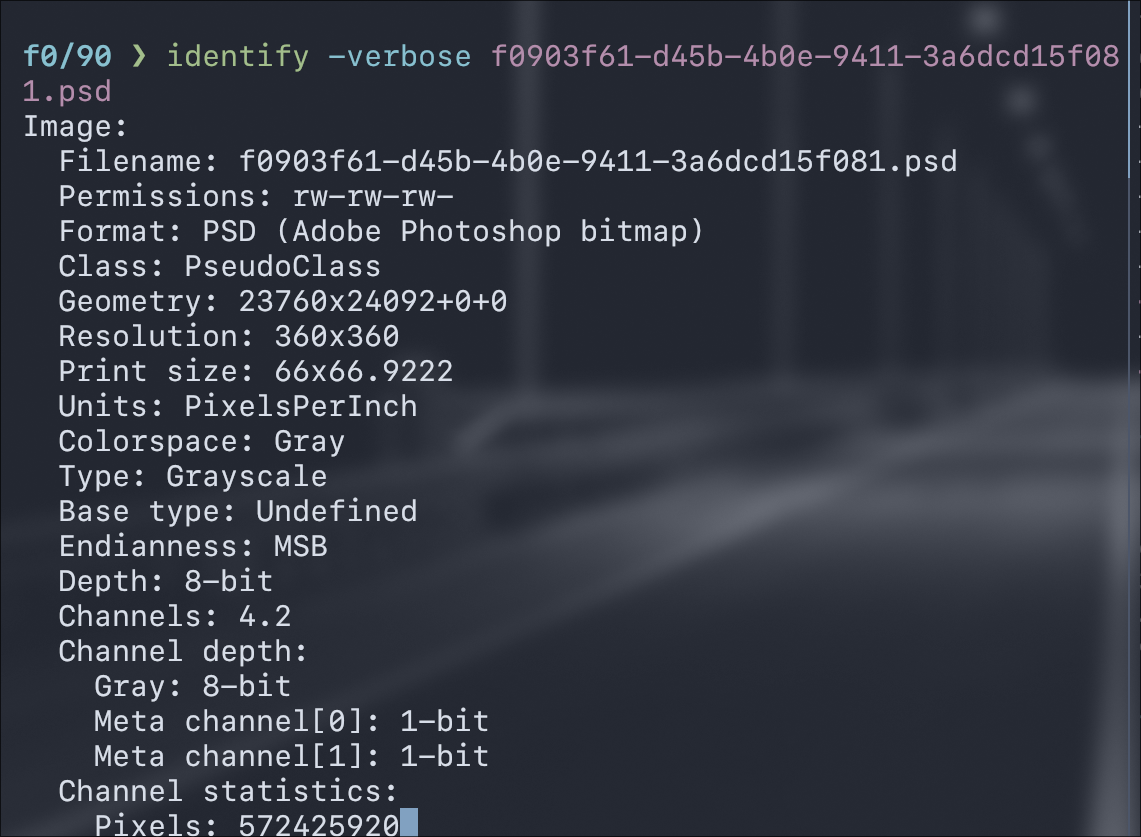Click the Filename output line
Image resolution: width=1141 pixels, height=837 pixels.
tap(507, 161)
